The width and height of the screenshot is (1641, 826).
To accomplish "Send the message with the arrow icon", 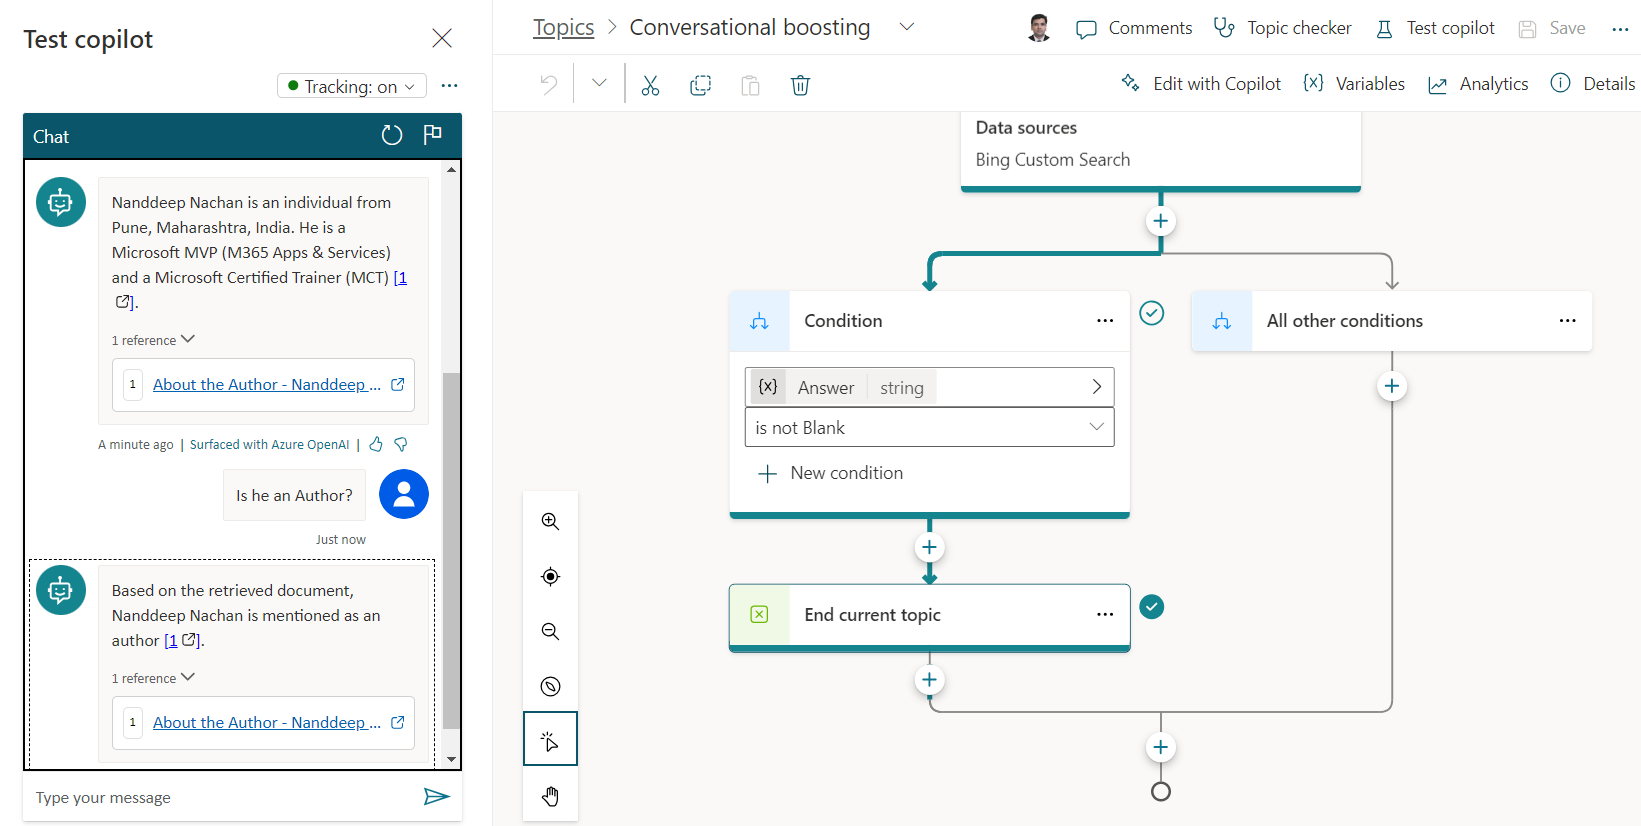I will (x=436, y=796).
